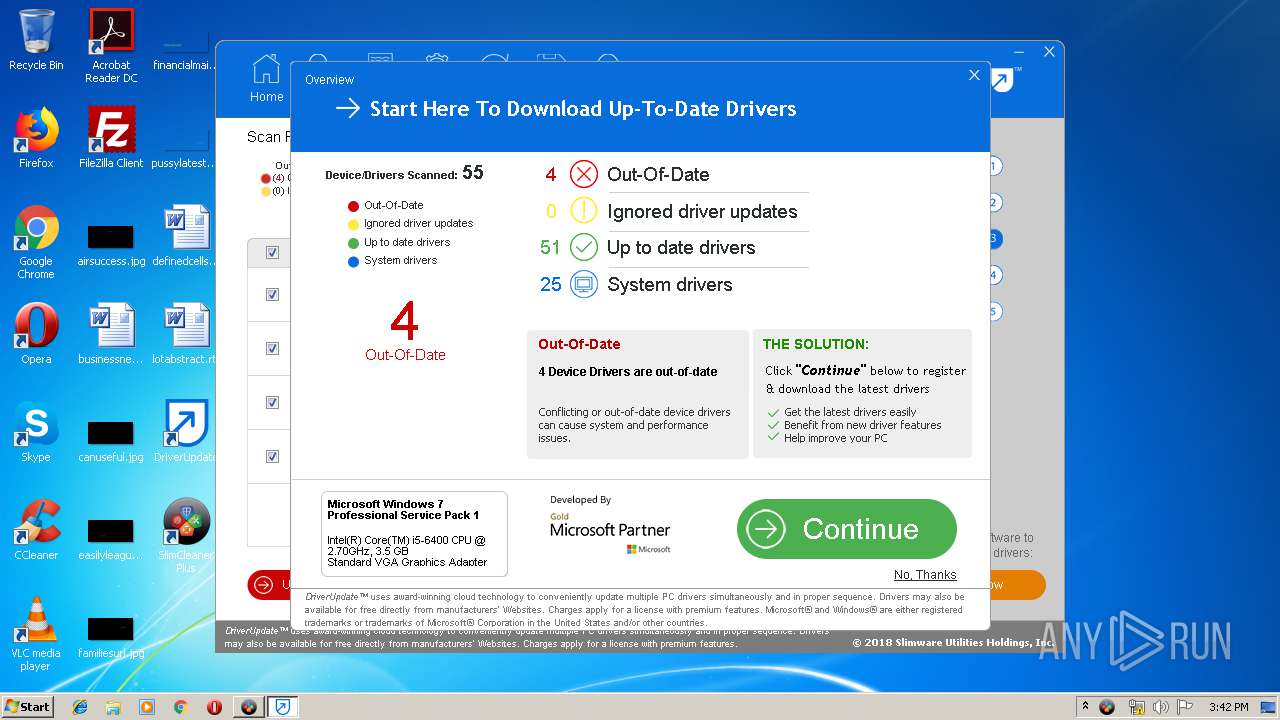The width and height of the screenshot is (1280, 720).
Task: Click the 'Device/Drivers Scanned: 55' label
Action: (x=404, y=174)
